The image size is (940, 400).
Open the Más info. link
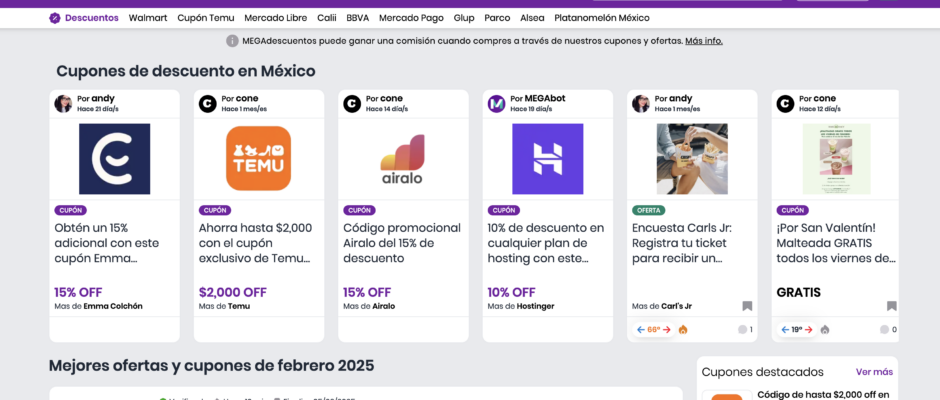coord(703,41)
